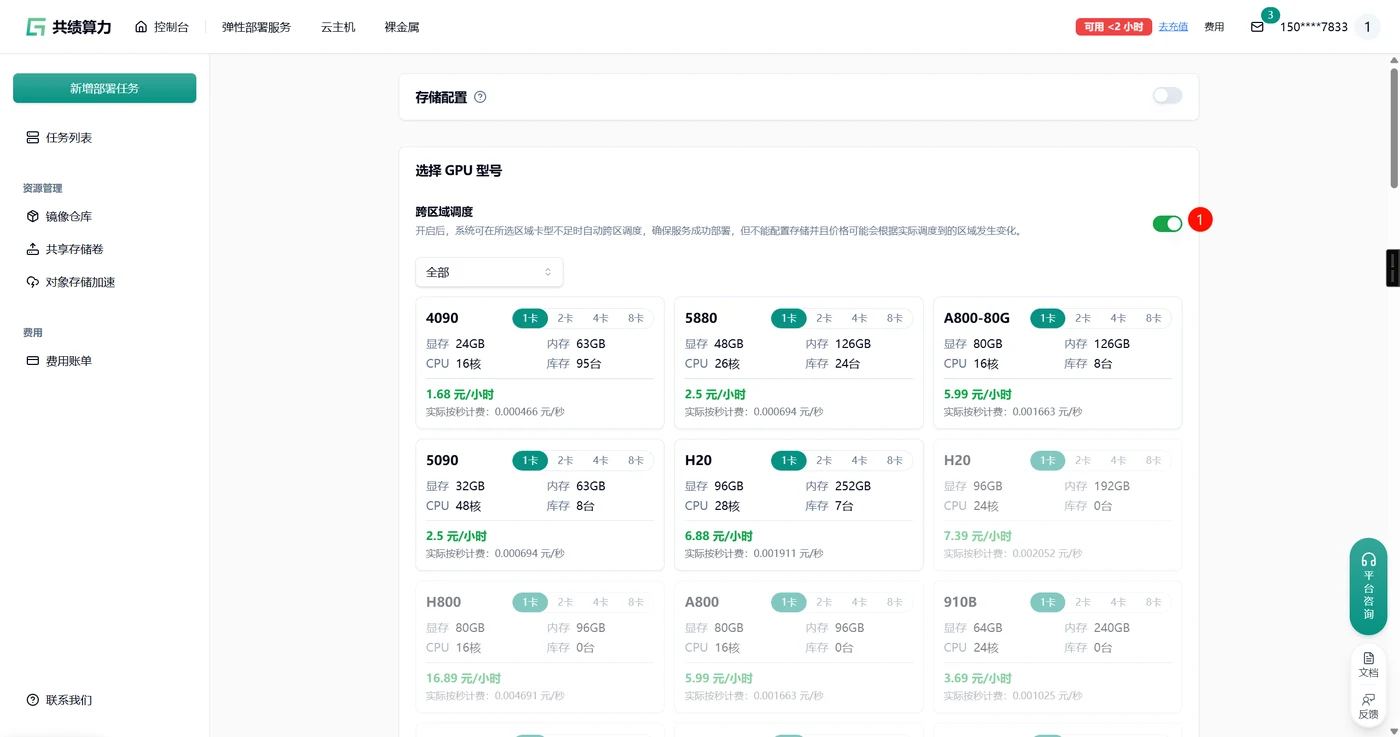1400x737 pixels.
Task: Click 5880 price 2.5 元/小时
Action: pos(715,394)
